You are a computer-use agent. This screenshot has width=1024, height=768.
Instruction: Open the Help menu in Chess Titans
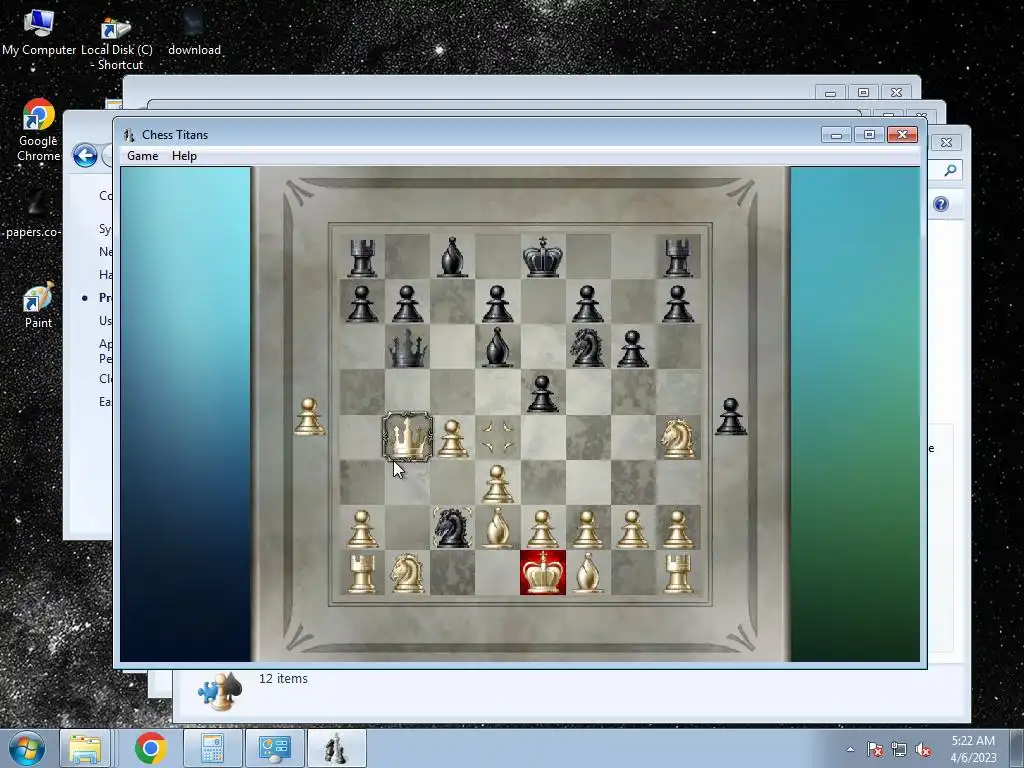pos(184,156)
